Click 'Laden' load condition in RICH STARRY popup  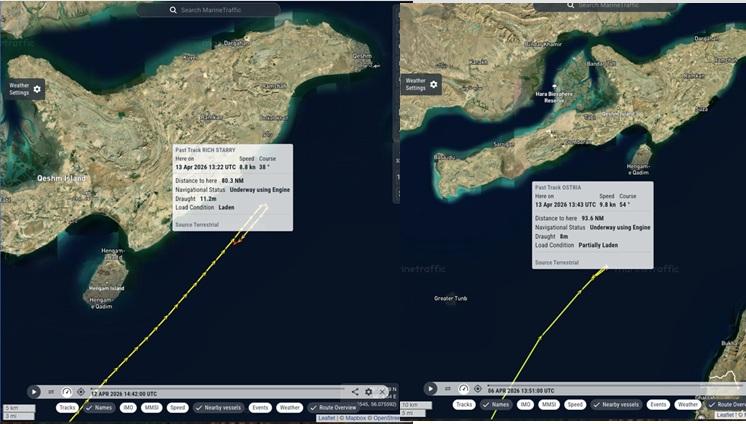226,207
